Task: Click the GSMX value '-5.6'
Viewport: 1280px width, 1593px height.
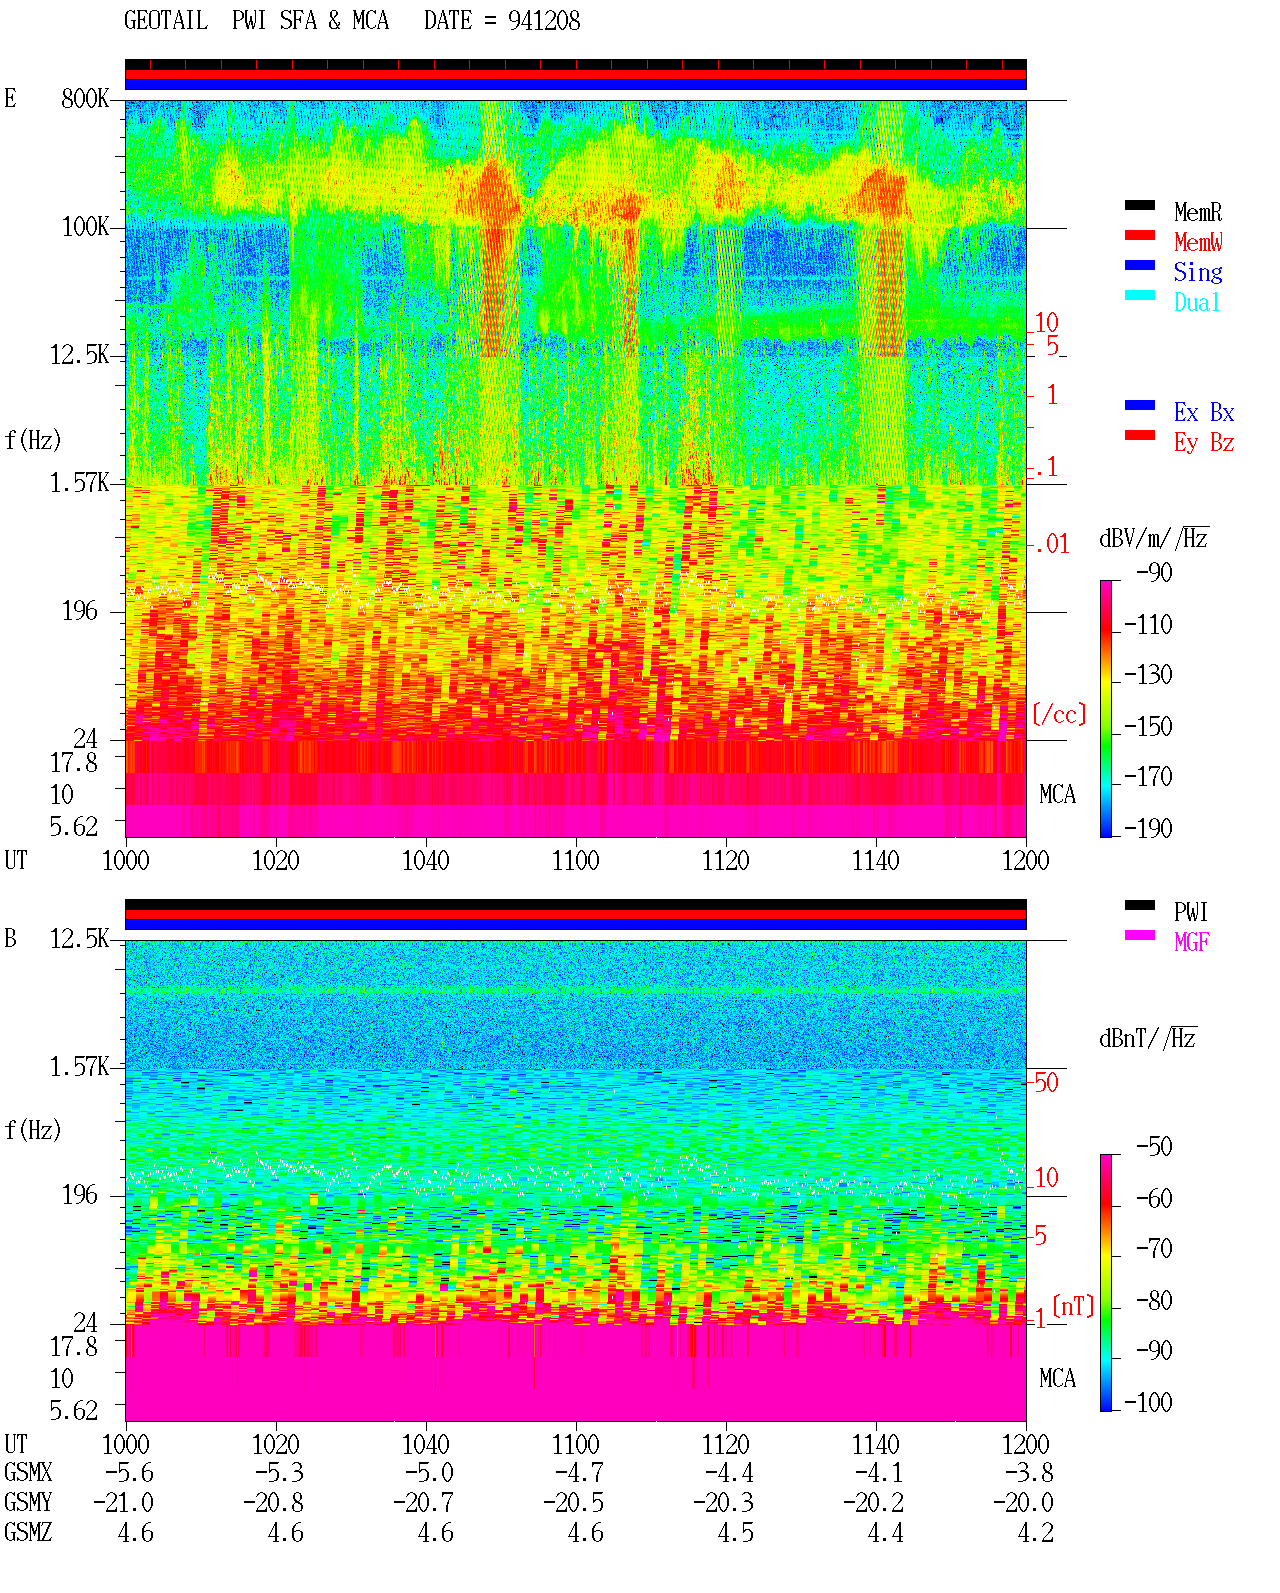Action: point(130,1473)
